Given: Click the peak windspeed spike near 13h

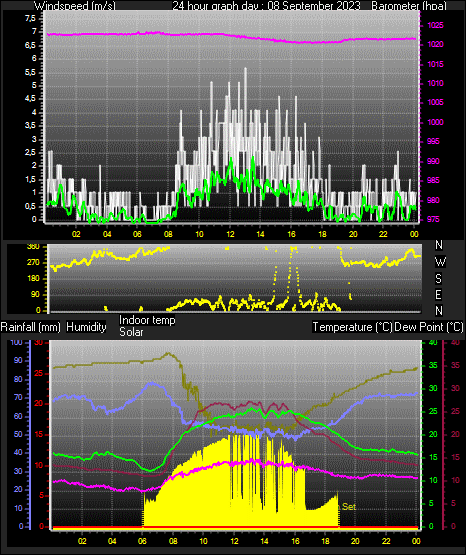Looking at the screenshot, I should coord(245,71).
